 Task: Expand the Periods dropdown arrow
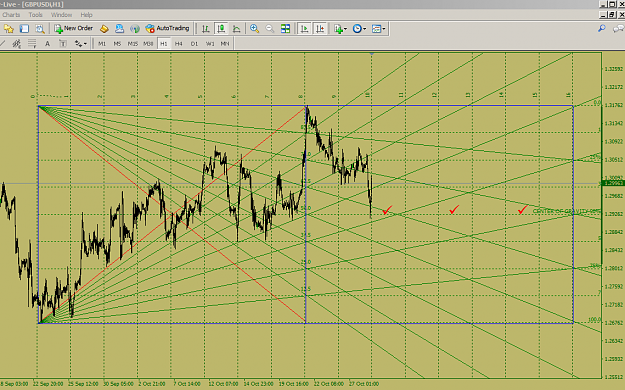click(x=364, y=29)
